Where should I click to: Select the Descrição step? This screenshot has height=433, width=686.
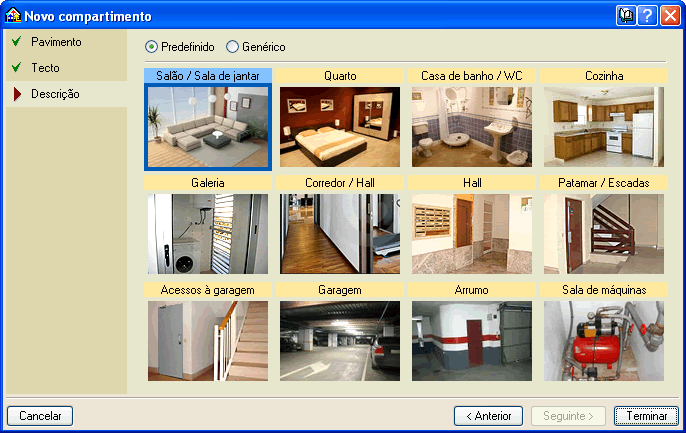click(55, 94)
